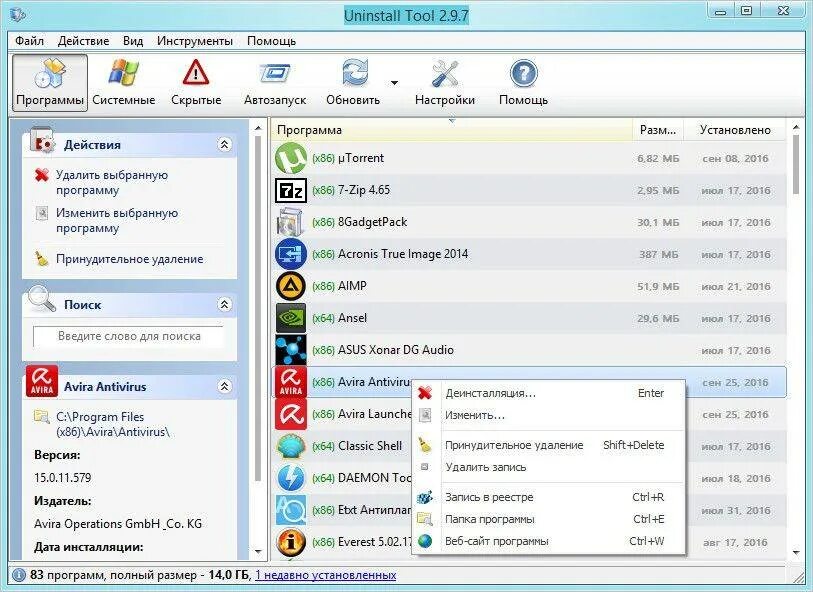The height and width of the screenshot is (592, 813).
Task: Select the Etxt Антиплагиат icon
Action: coord(290,510)
